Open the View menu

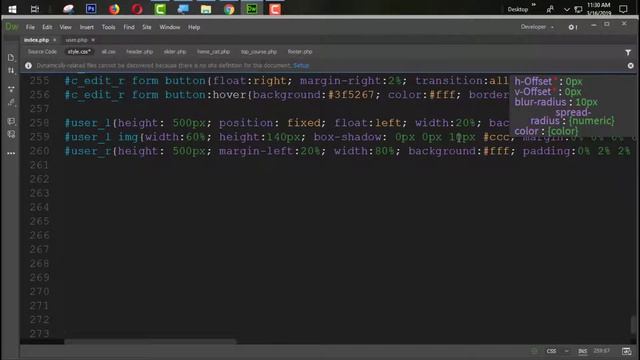pos(65,27)
